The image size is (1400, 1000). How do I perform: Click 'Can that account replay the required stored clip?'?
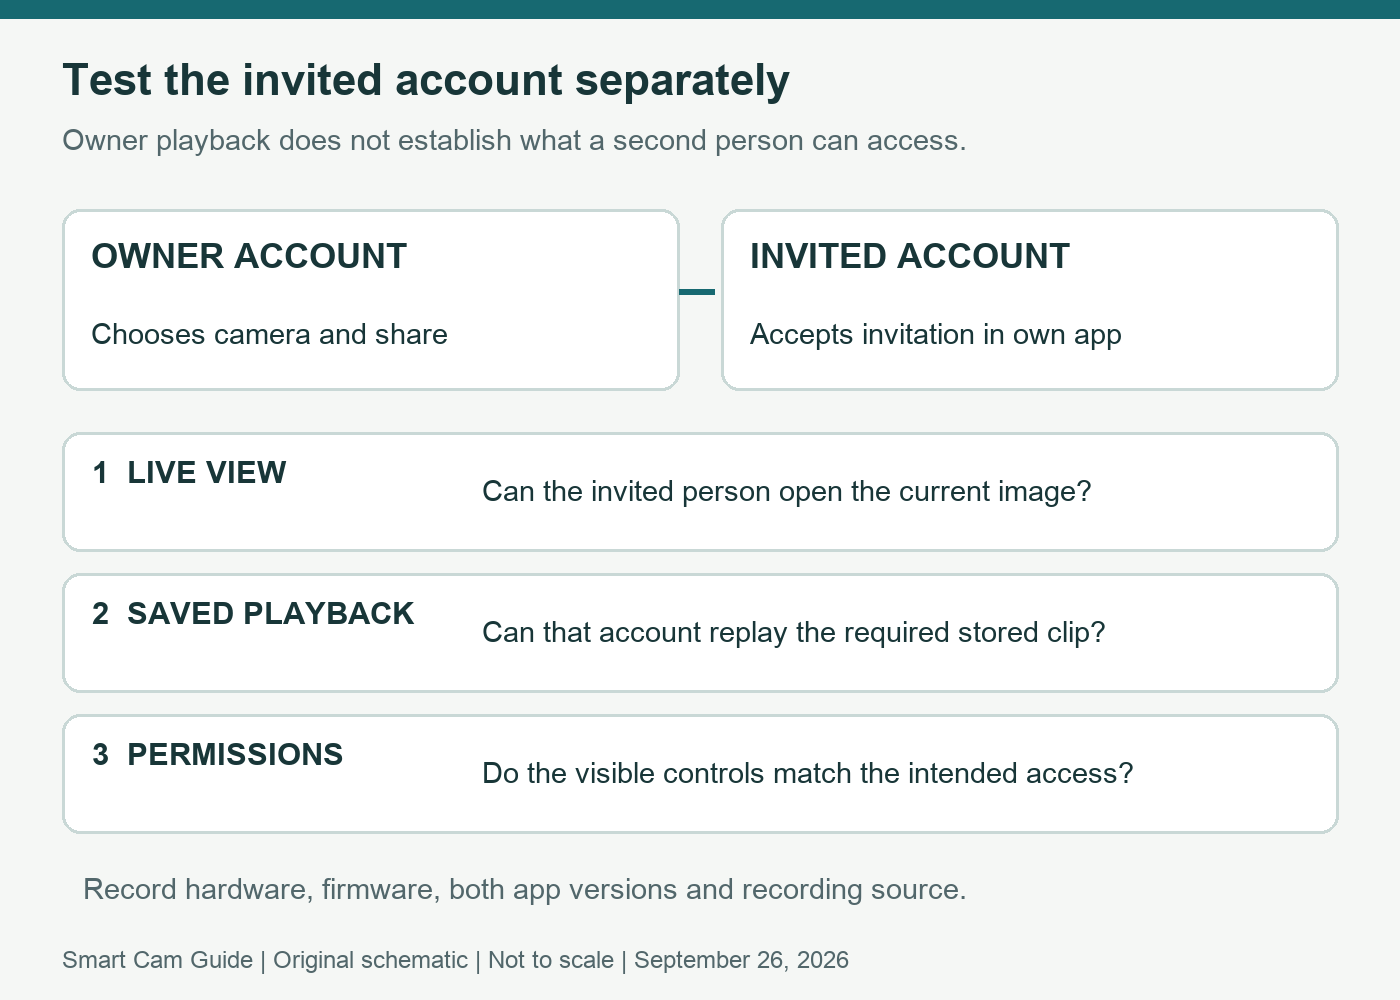point(794,633)
